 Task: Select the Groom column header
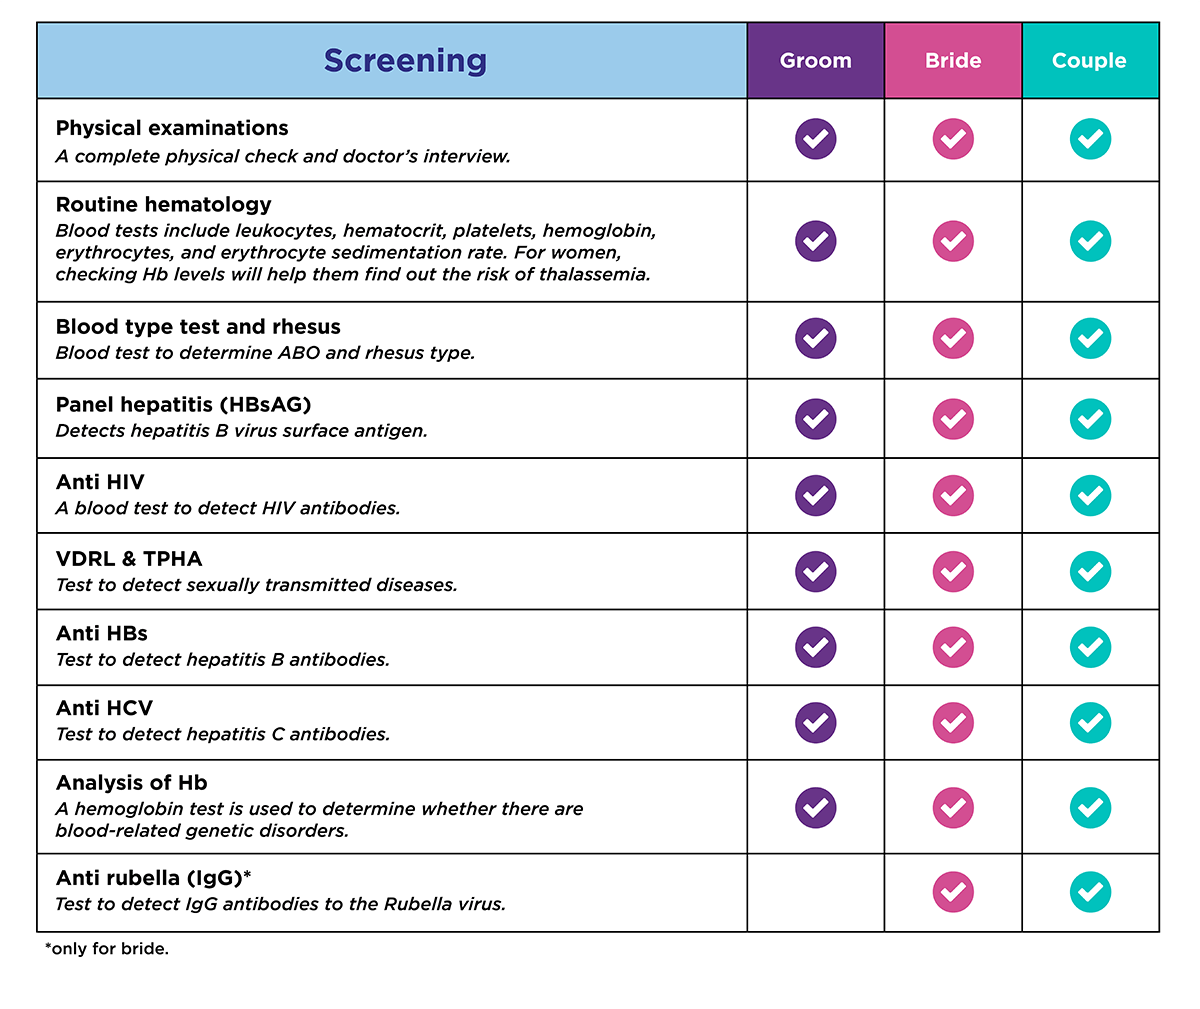(815, 61)
